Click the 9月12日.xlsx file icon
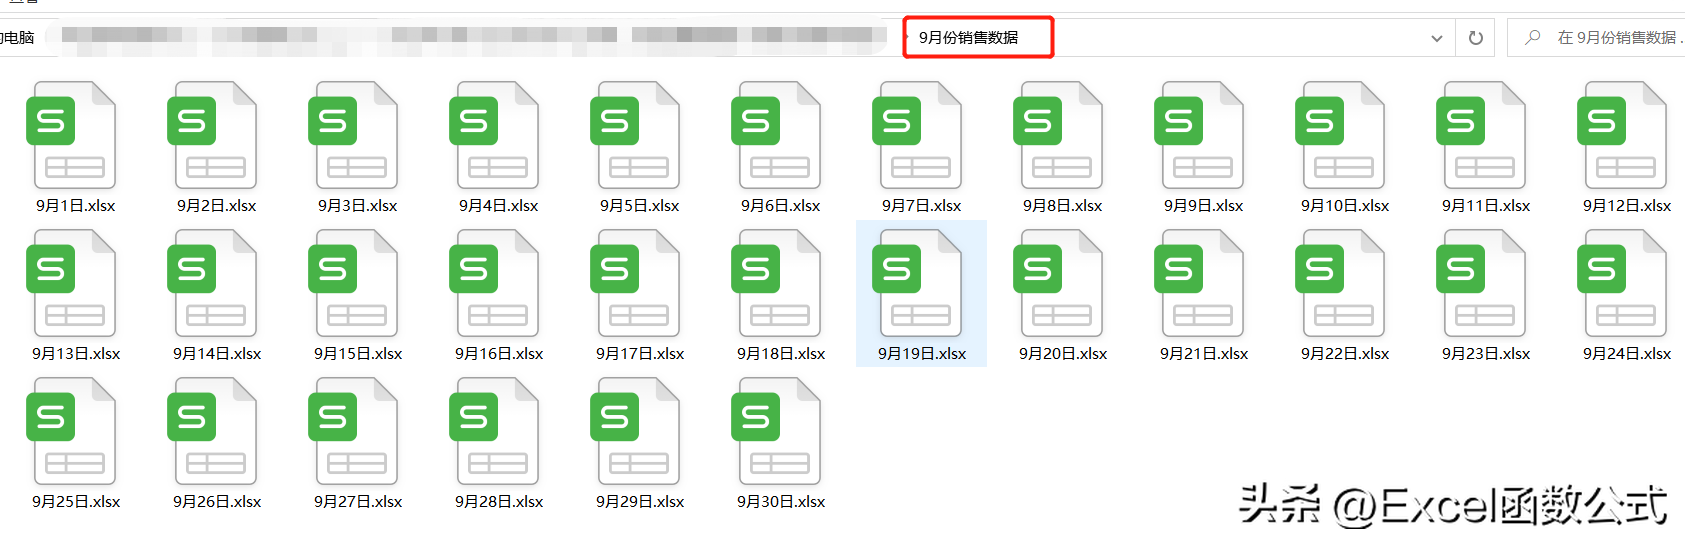 (1622, 135)
